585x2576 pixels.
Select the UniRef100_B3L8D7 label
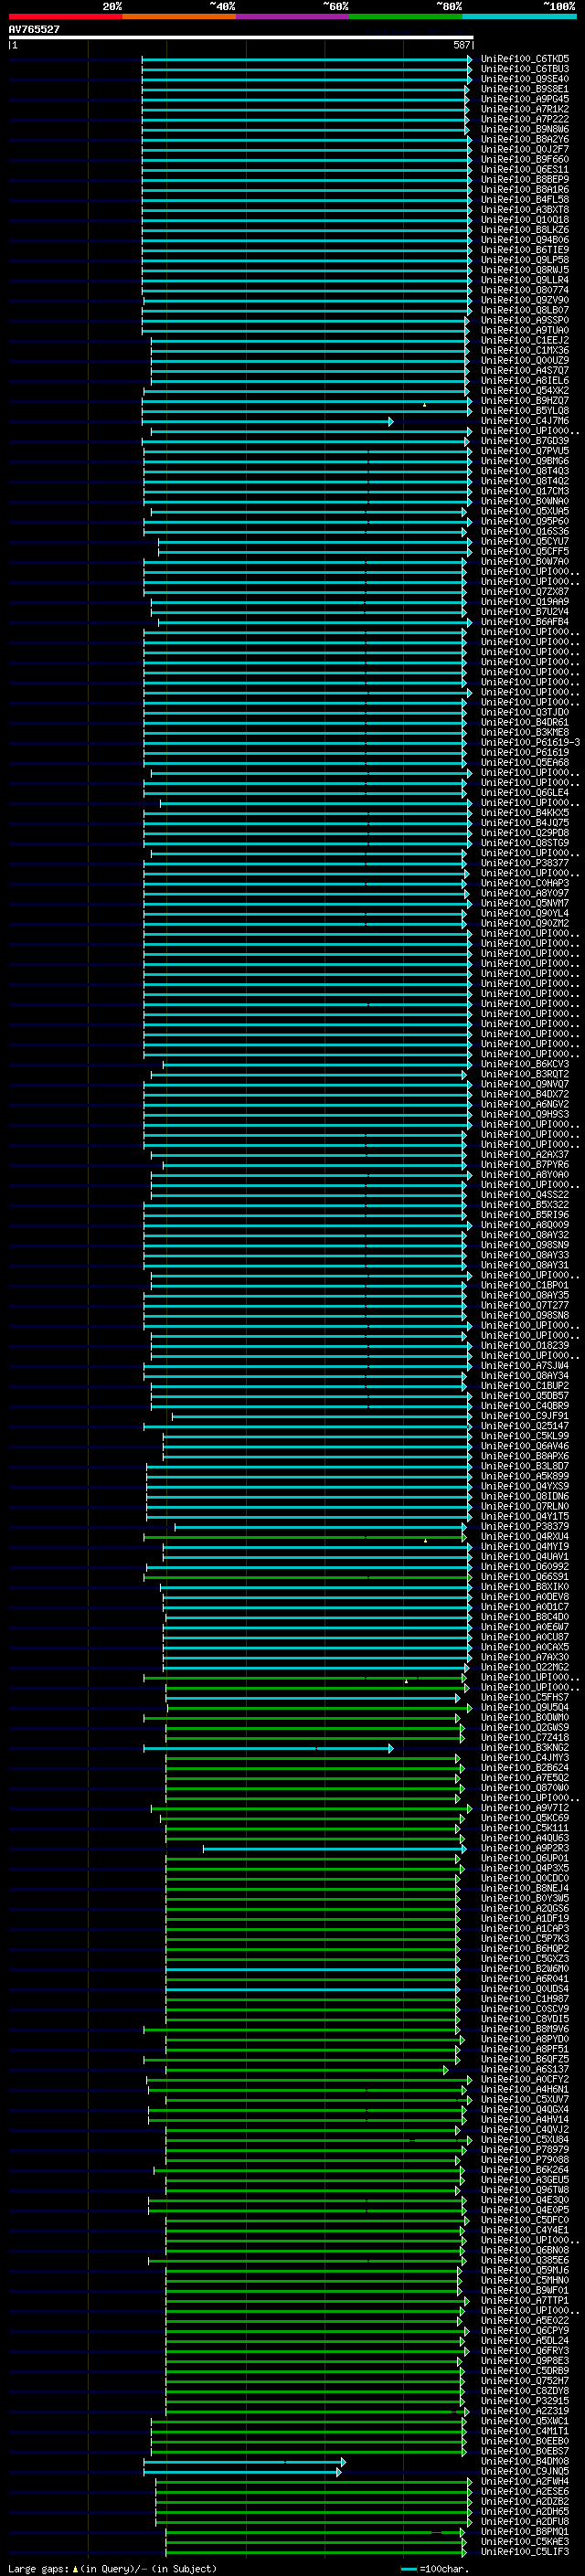(x=525, y=1466)
